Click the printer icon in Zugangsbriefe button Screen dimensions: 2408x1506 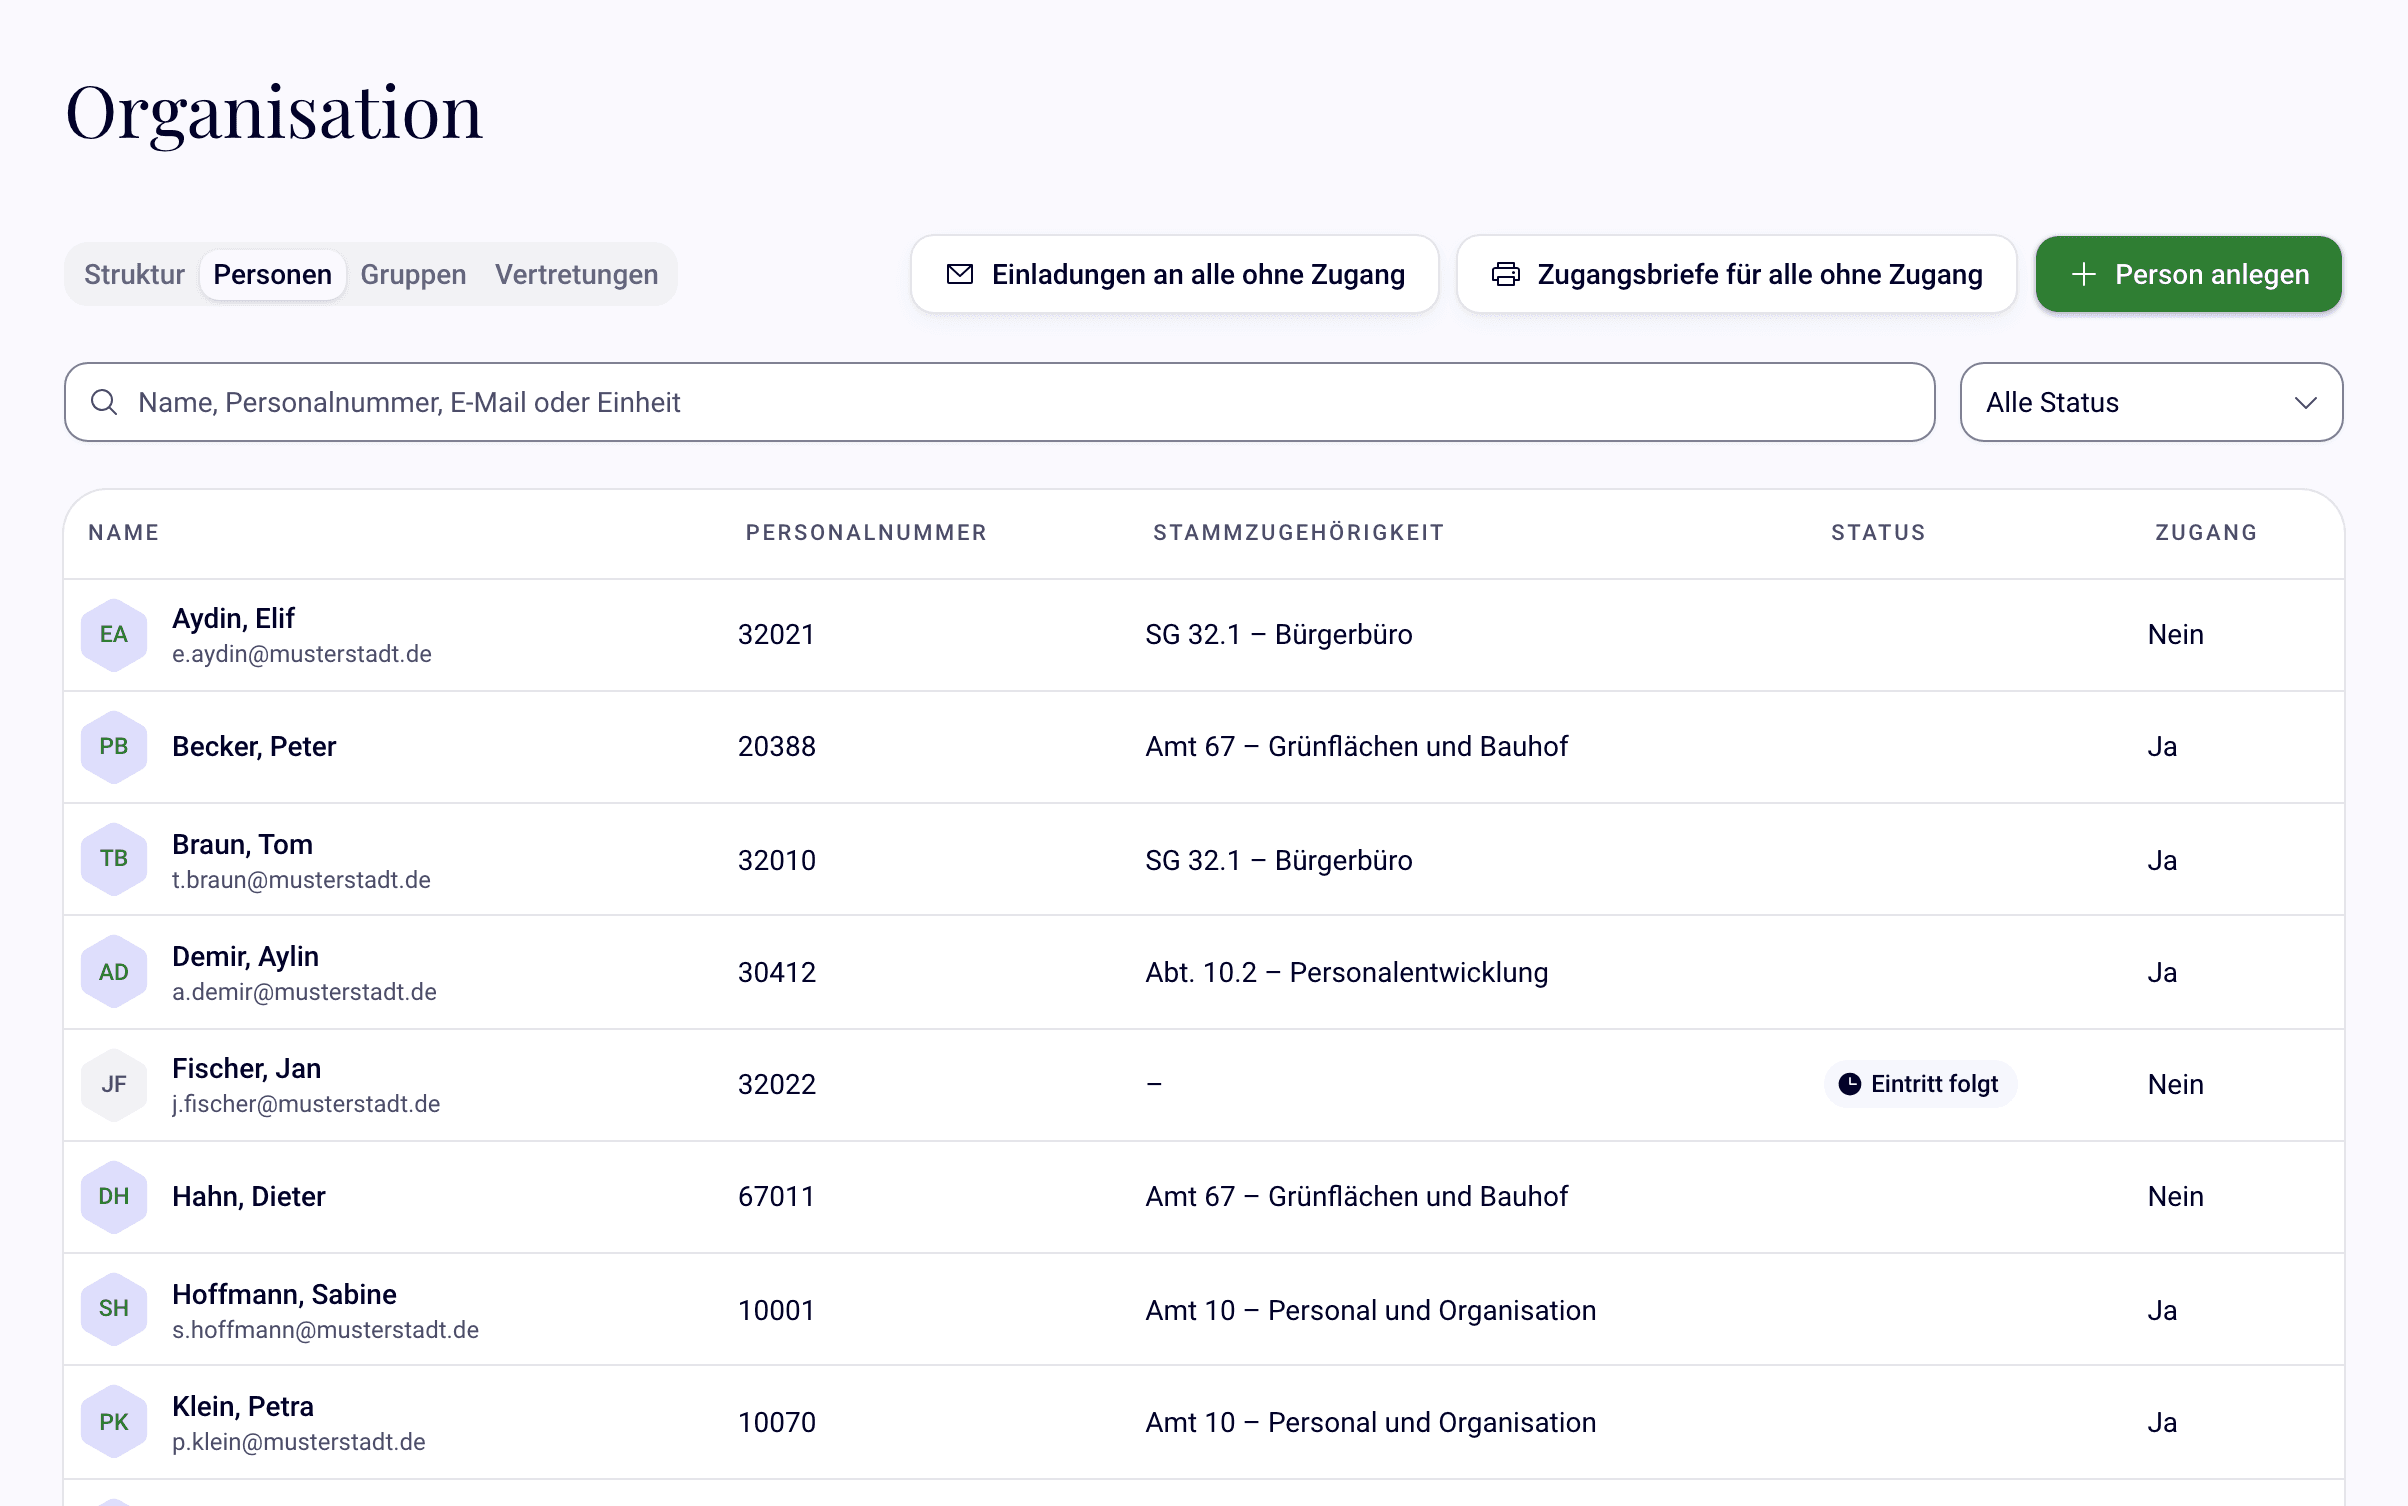pyautogui.click(x=1505, y=274)
